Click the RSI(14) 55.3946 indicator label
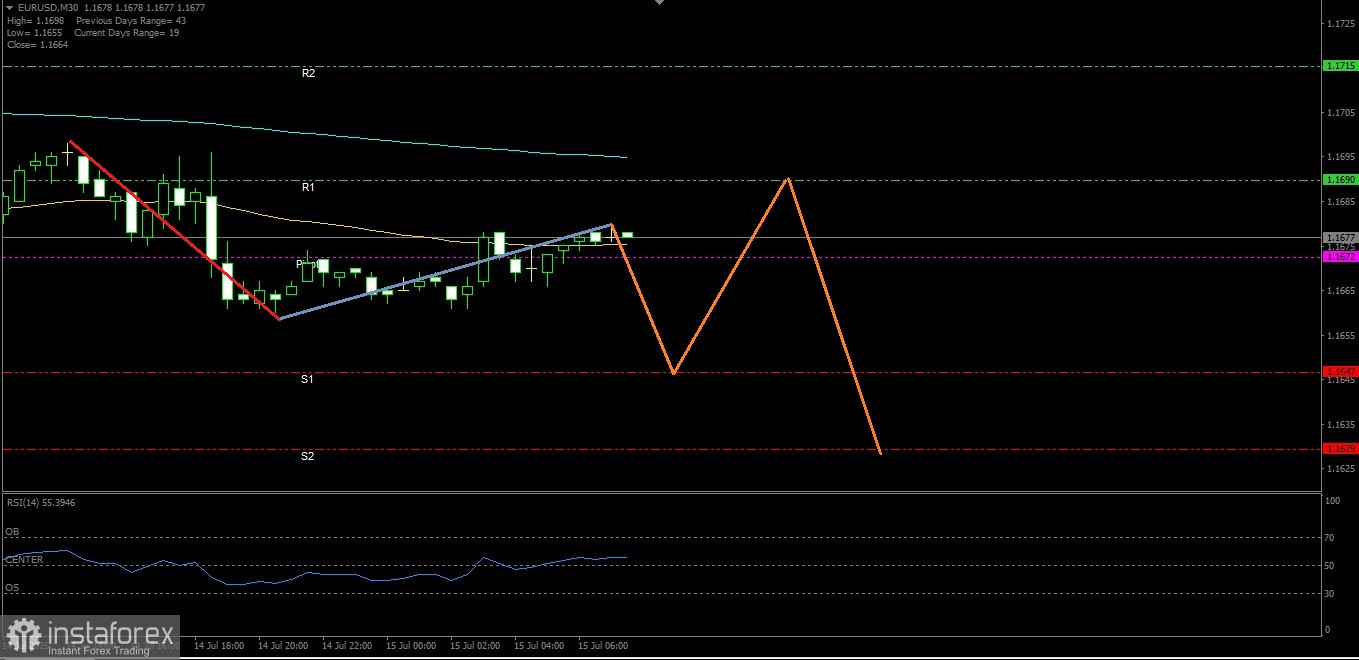The width and height of the screenshot is (1359, 660). [41, 502]
